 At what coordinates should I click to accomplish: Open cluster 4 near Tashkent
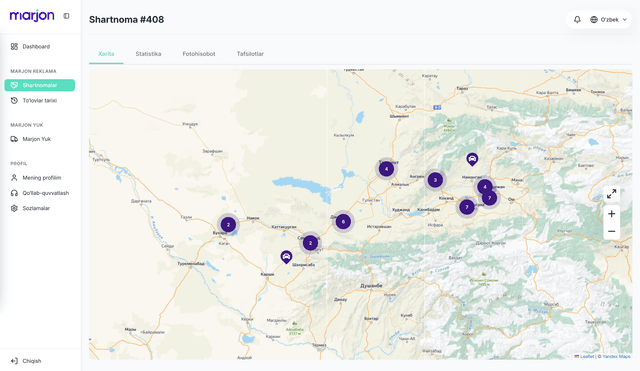386,169
